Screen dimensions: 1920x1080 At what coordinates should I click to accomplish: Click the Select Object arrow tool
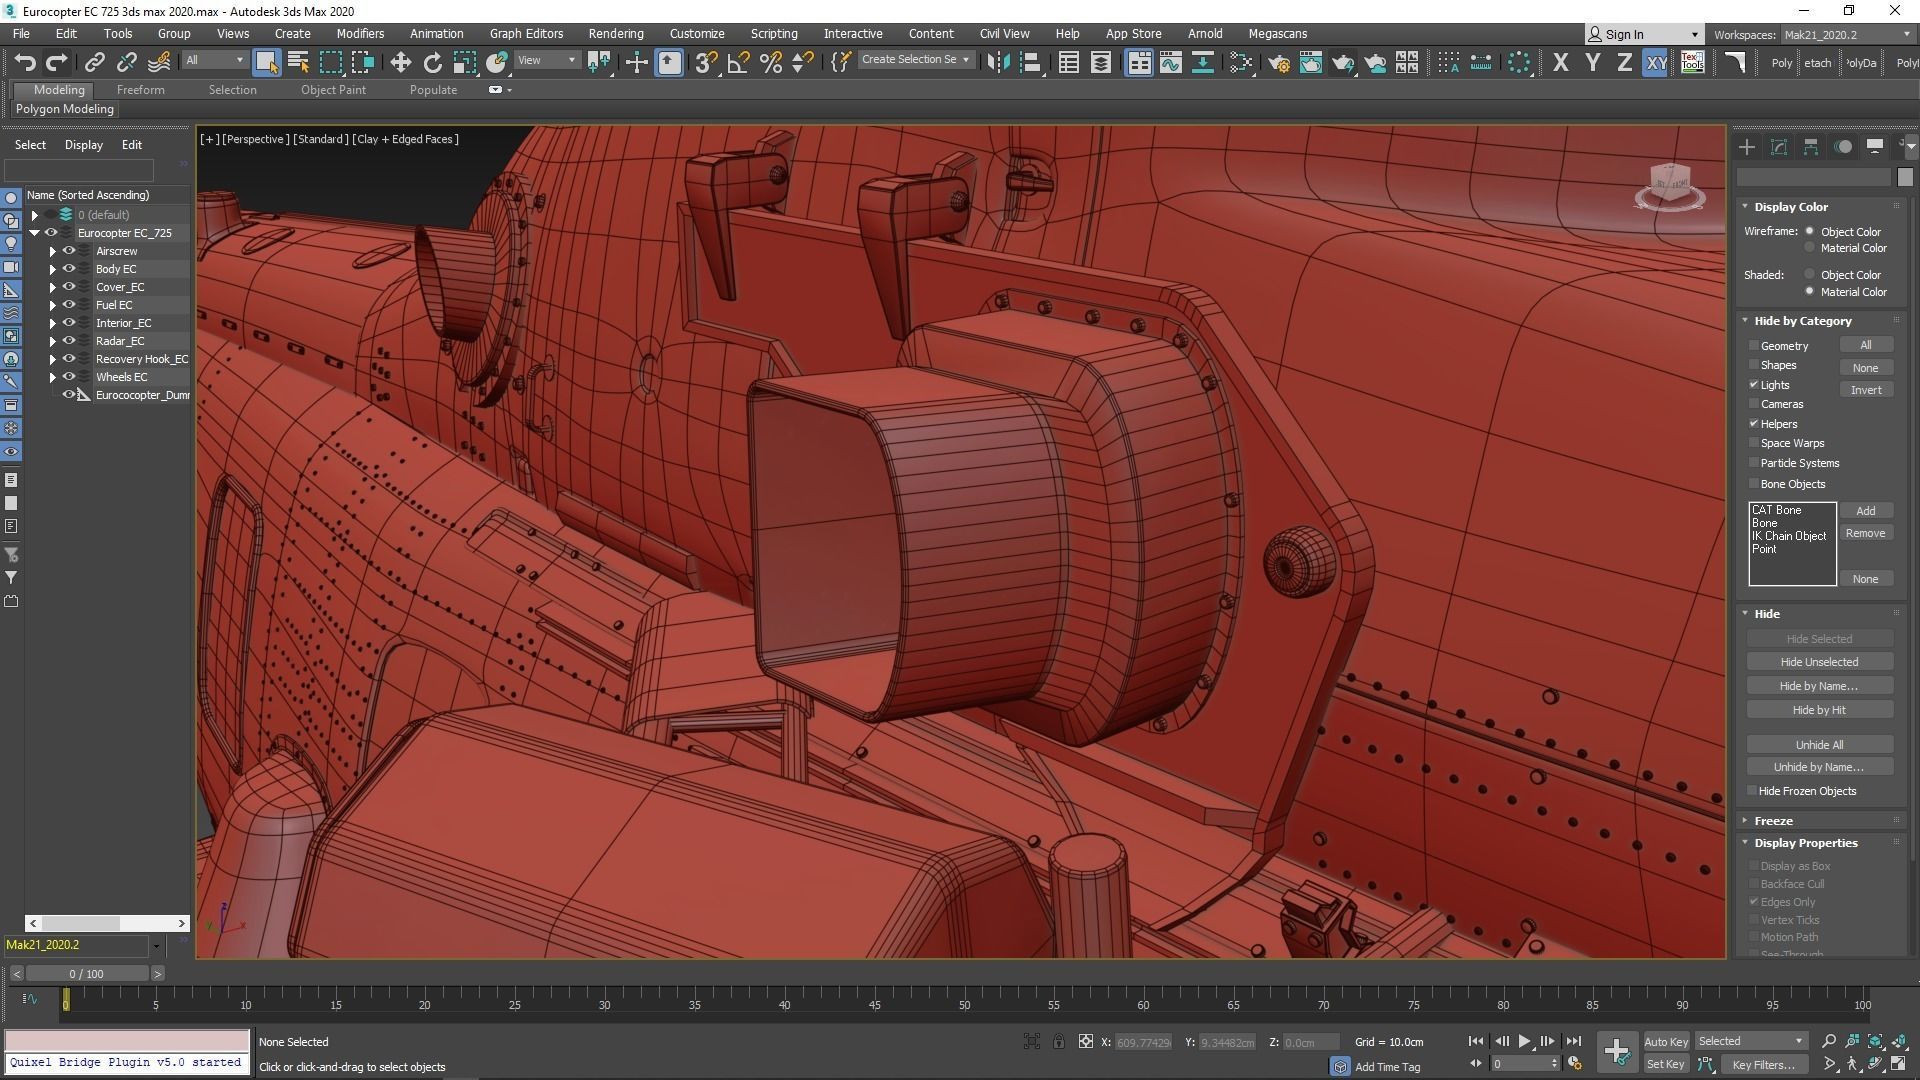(x=266, y=63)
